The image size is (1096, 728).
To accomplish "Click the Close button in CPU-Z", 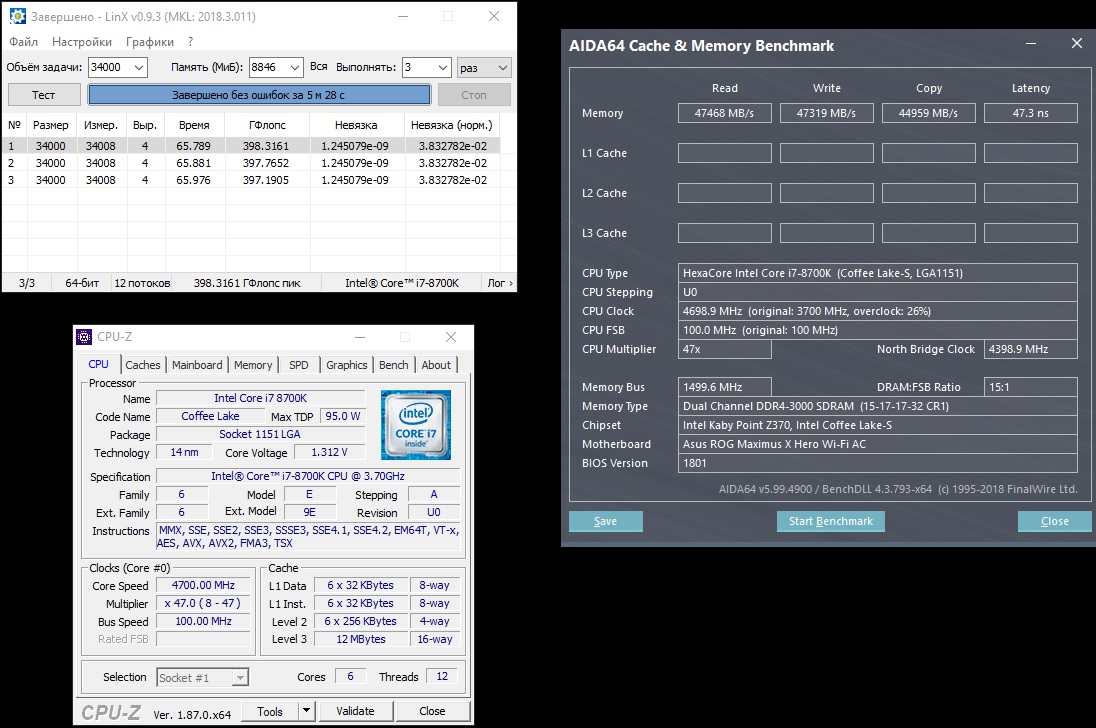I will (432, 711).
